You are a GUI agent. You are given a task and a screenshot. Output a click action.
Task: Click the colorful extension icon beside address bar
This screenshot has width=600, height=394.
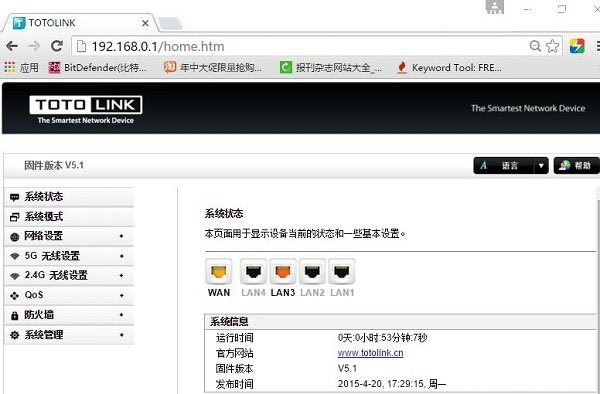(577, 46)
